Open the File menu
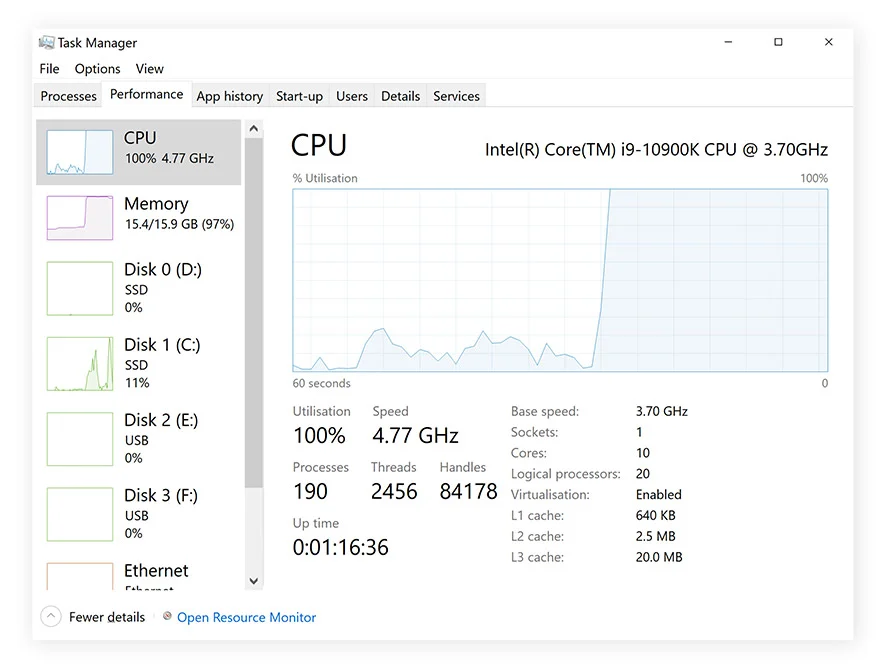 click(48, 68)
